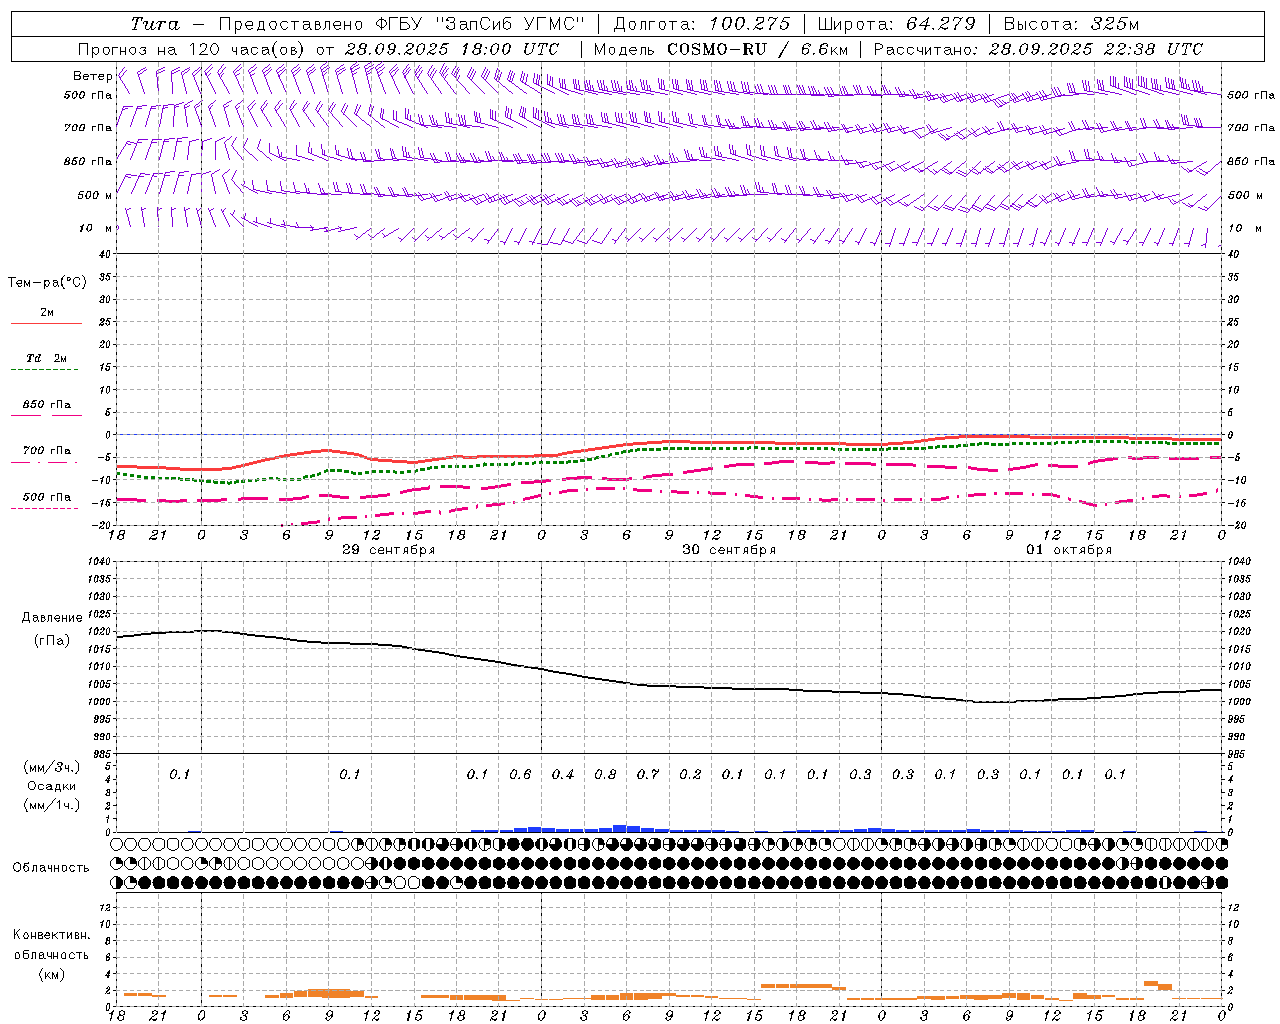Select the "700 гПа" temperature legend entry

tap(47, 450)
